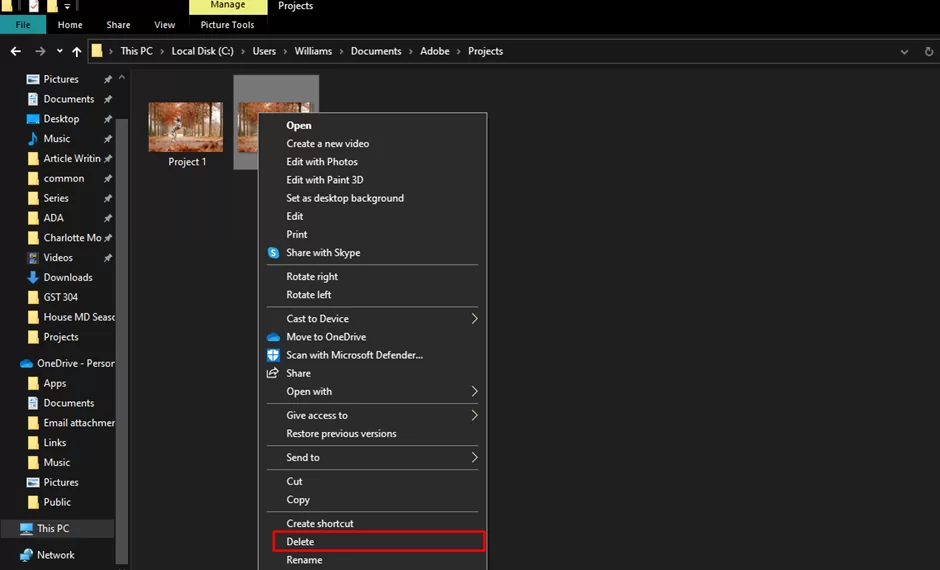Click the pin icon beside Series
Viewport: 940px width, 570px height.
108,198
